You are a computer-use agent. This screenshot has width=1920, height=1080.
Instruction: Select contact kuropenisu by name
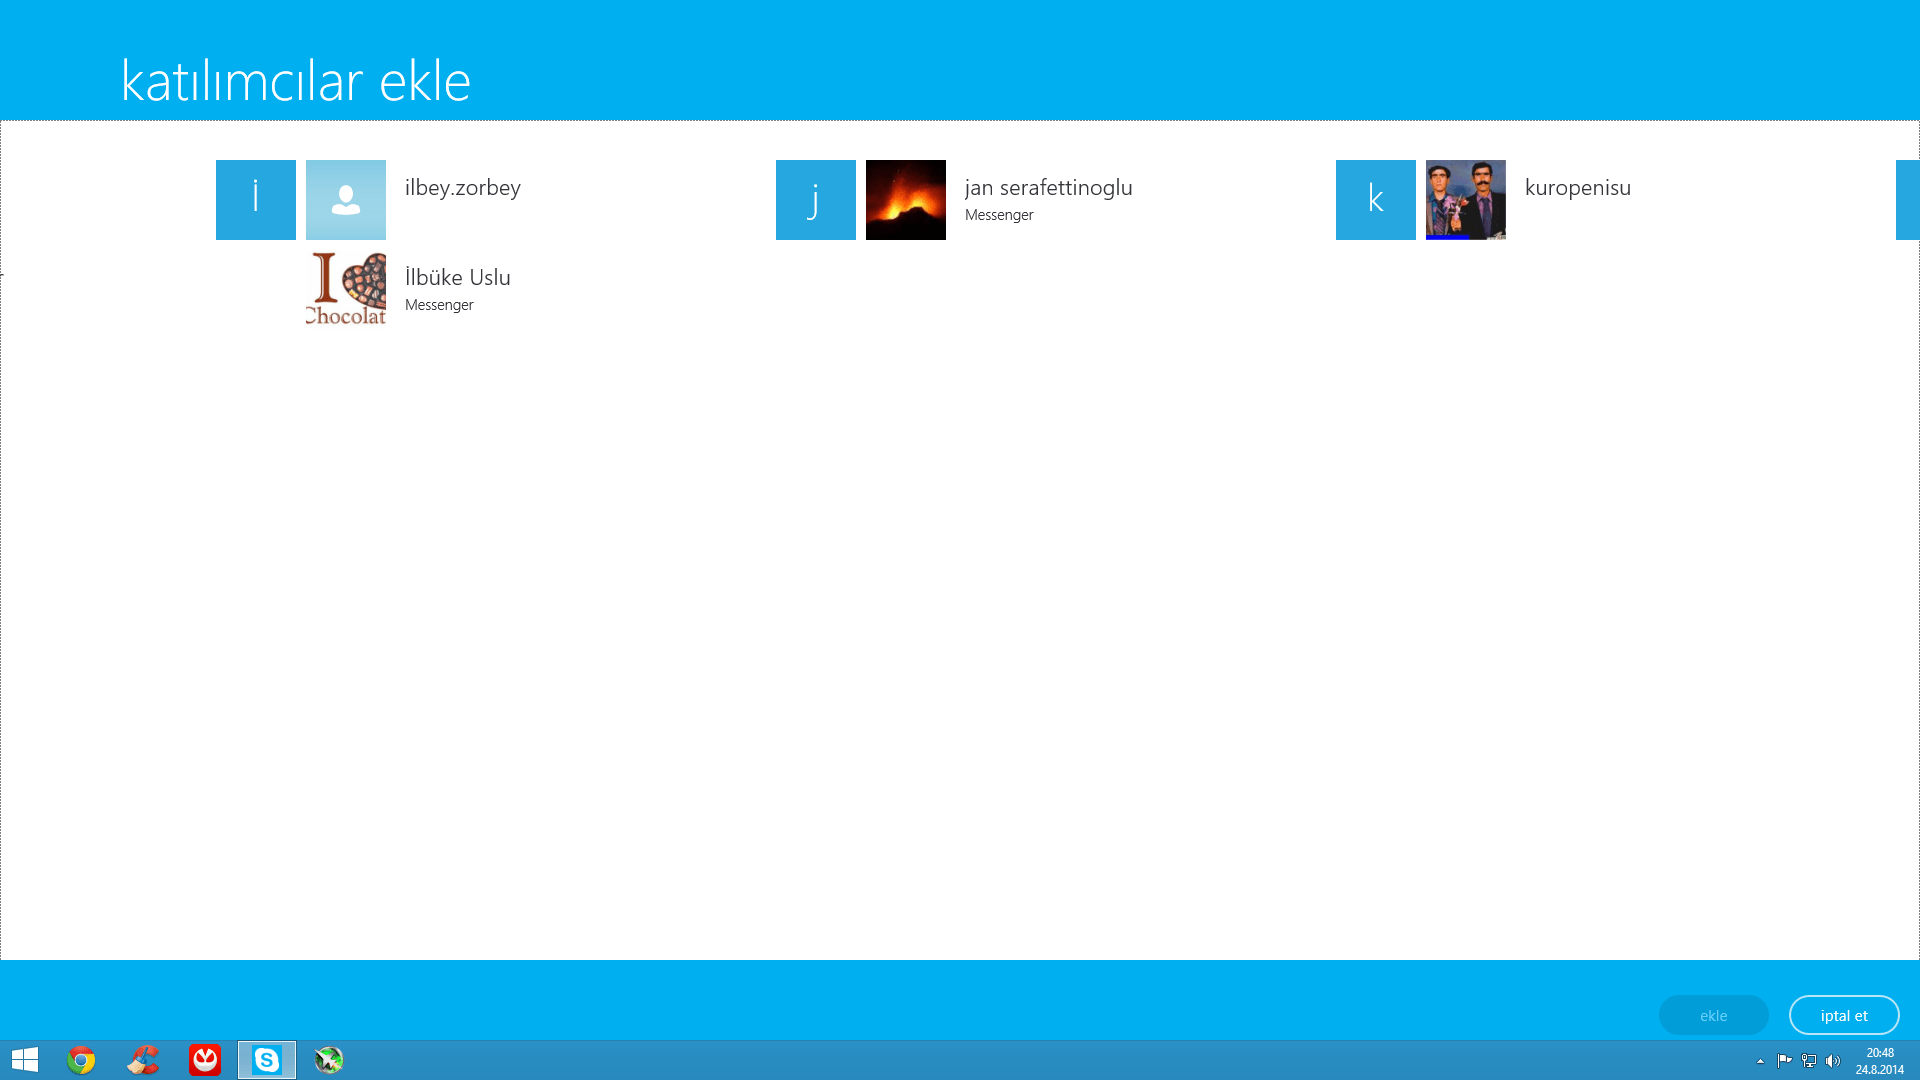click(x=1577, y=188)
